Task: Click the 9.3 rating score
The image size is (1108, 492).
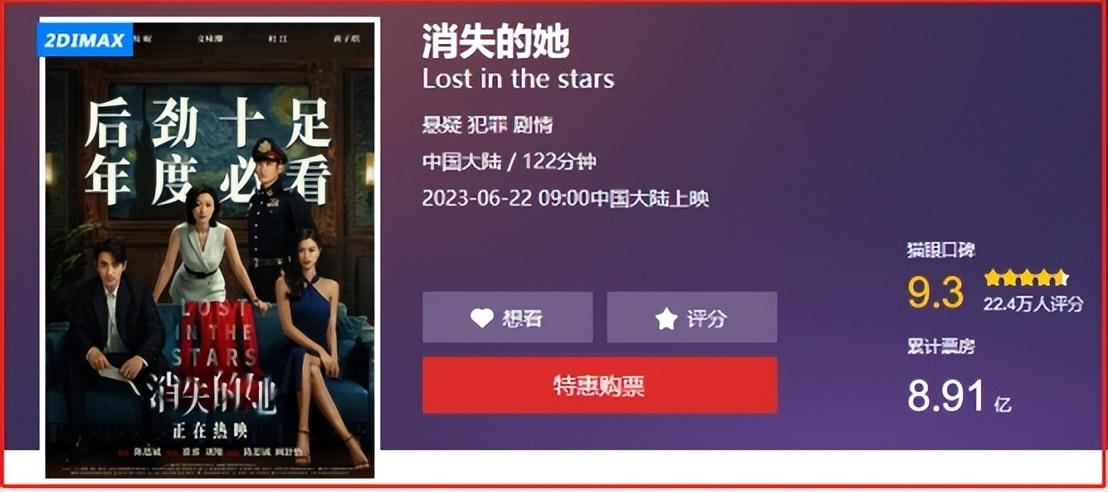Action: [936, 293]
